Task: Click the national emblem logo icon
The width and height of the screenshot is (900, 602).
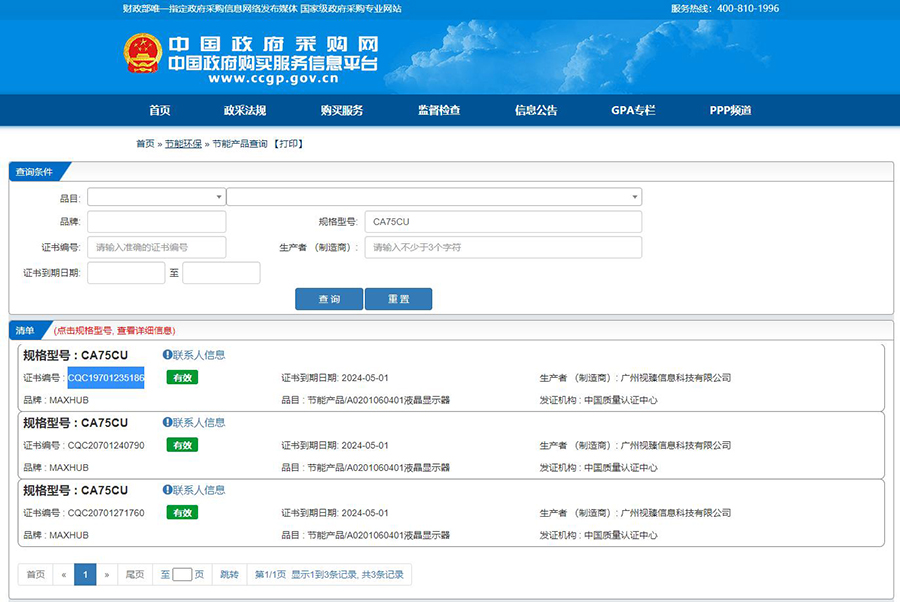Action: coord(142,53)
